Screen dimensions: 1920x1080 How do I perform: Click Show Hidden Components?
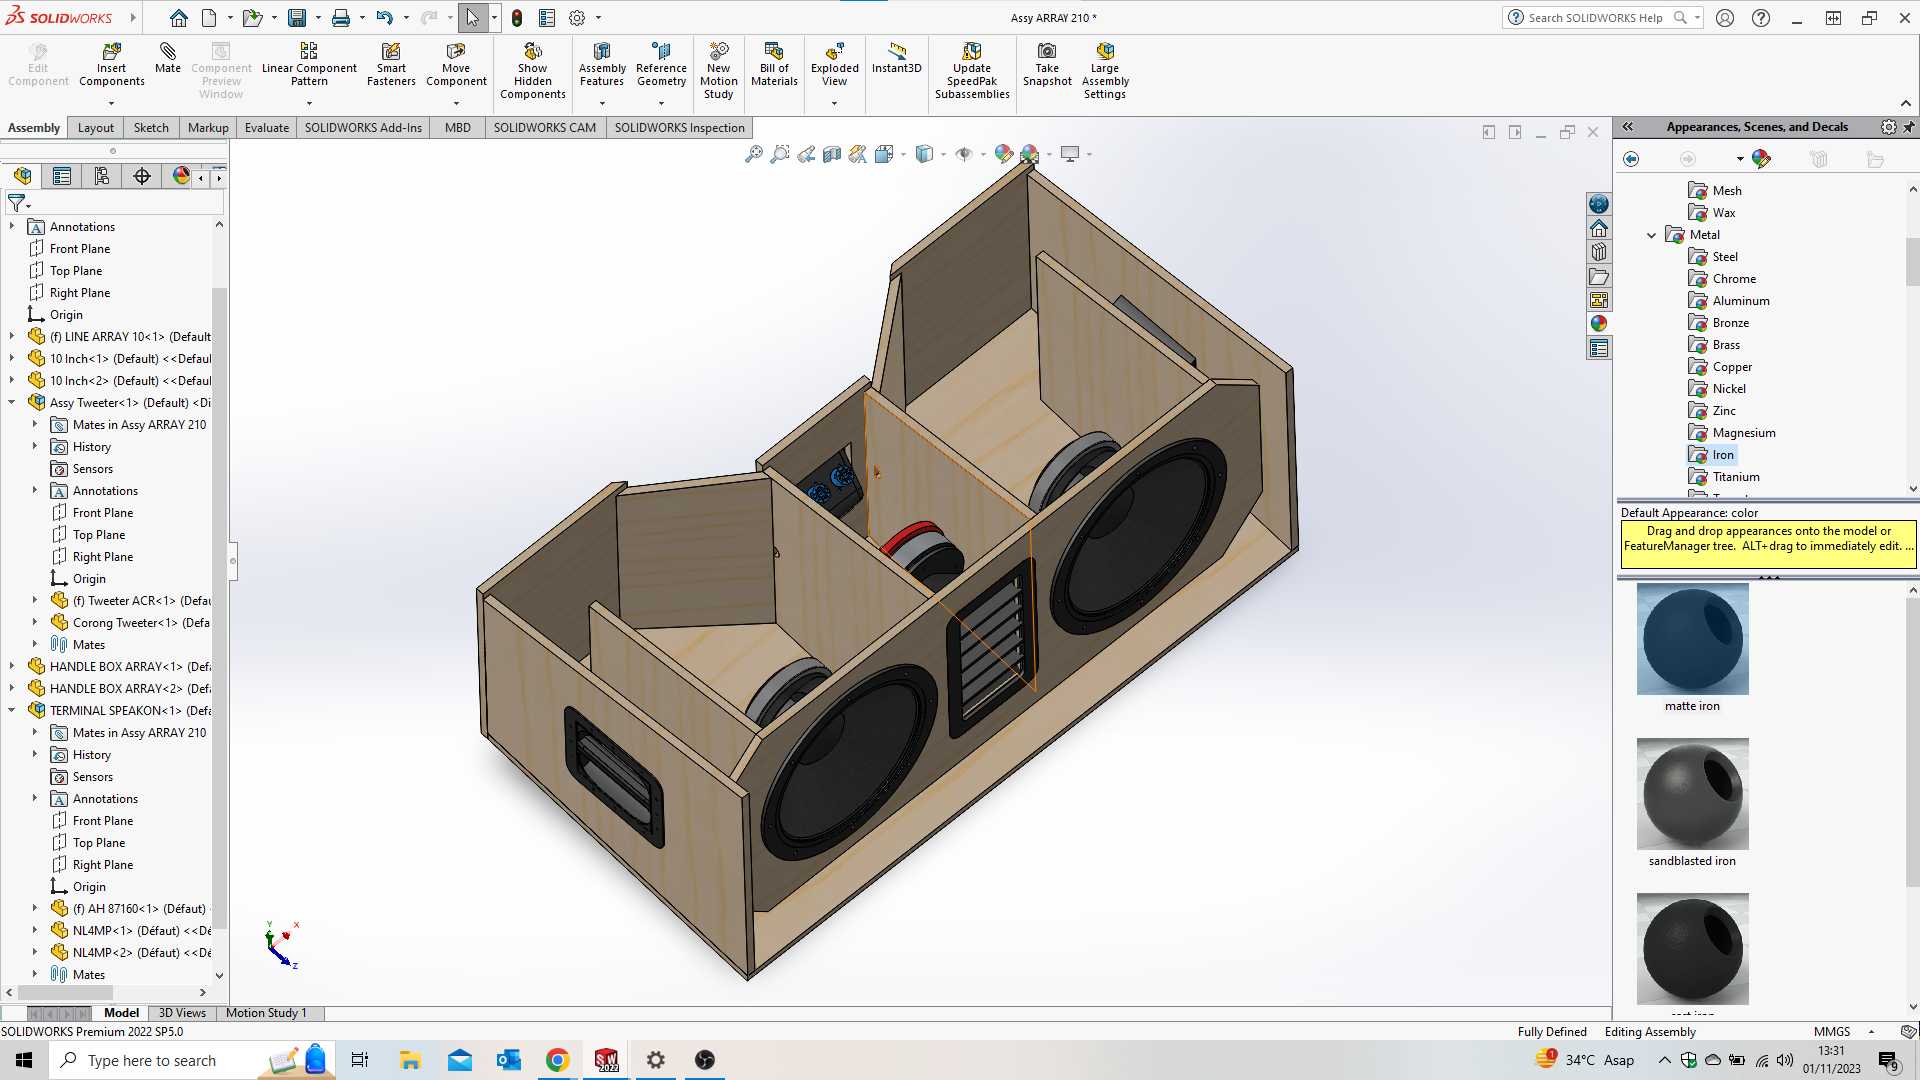[x=533, y=70]
